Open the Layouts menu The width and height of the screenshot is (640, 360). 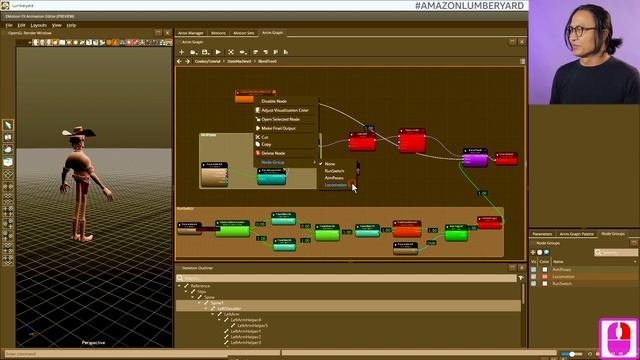38,25
